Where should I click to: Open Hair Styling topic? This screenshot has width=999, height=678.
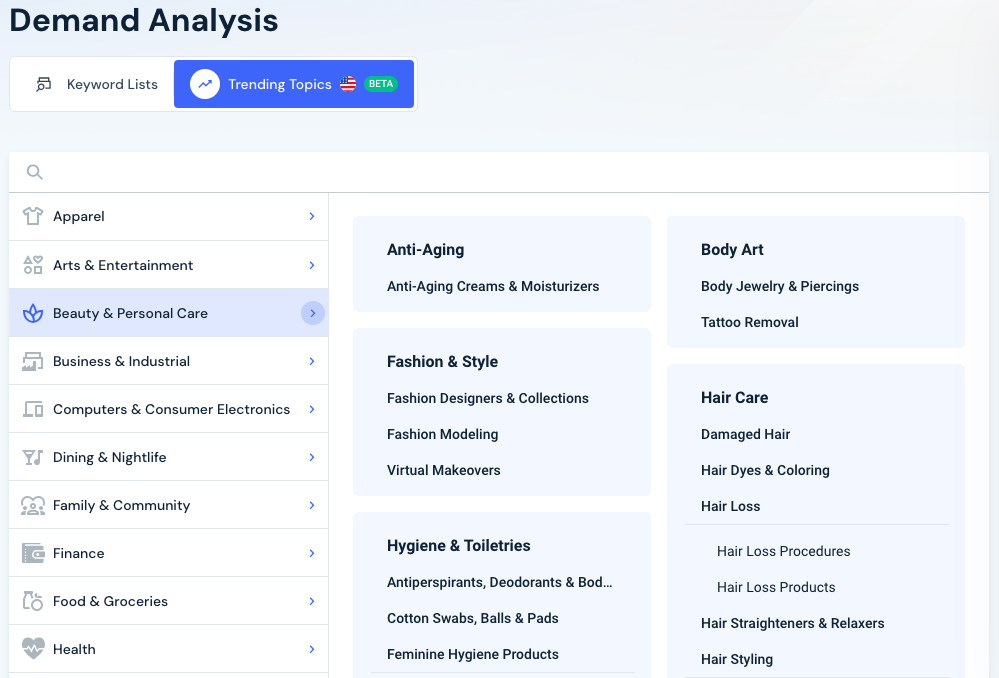[737, 660]
